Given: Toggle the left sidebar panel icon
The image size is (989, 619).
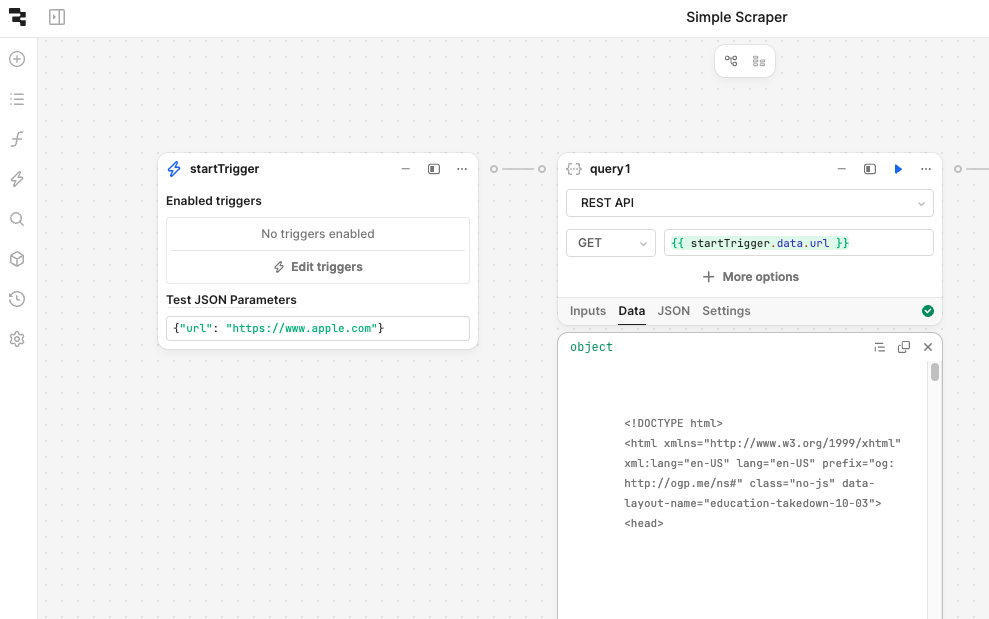Looking at the screenshot, I should (57, 17).
